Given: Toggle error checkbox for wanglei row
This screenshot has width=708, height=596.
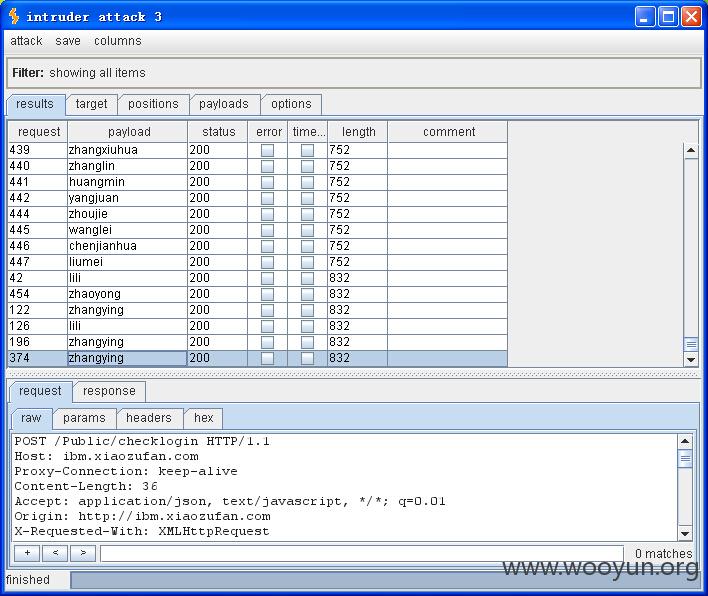Looking at the screenshot, I should pyautogui.click(x=267, y=230).
